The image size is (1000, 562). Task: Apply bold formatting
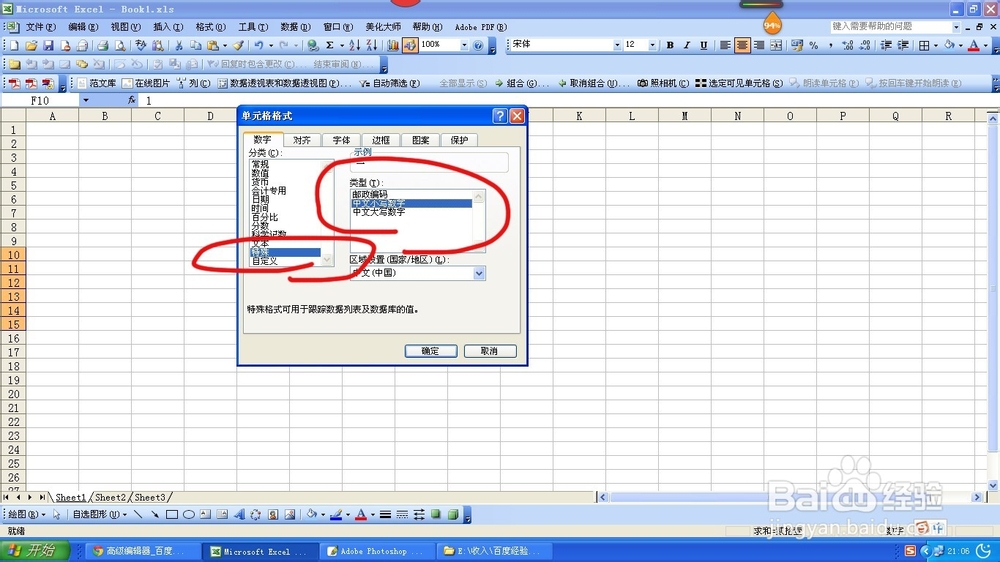coord(670,45)
